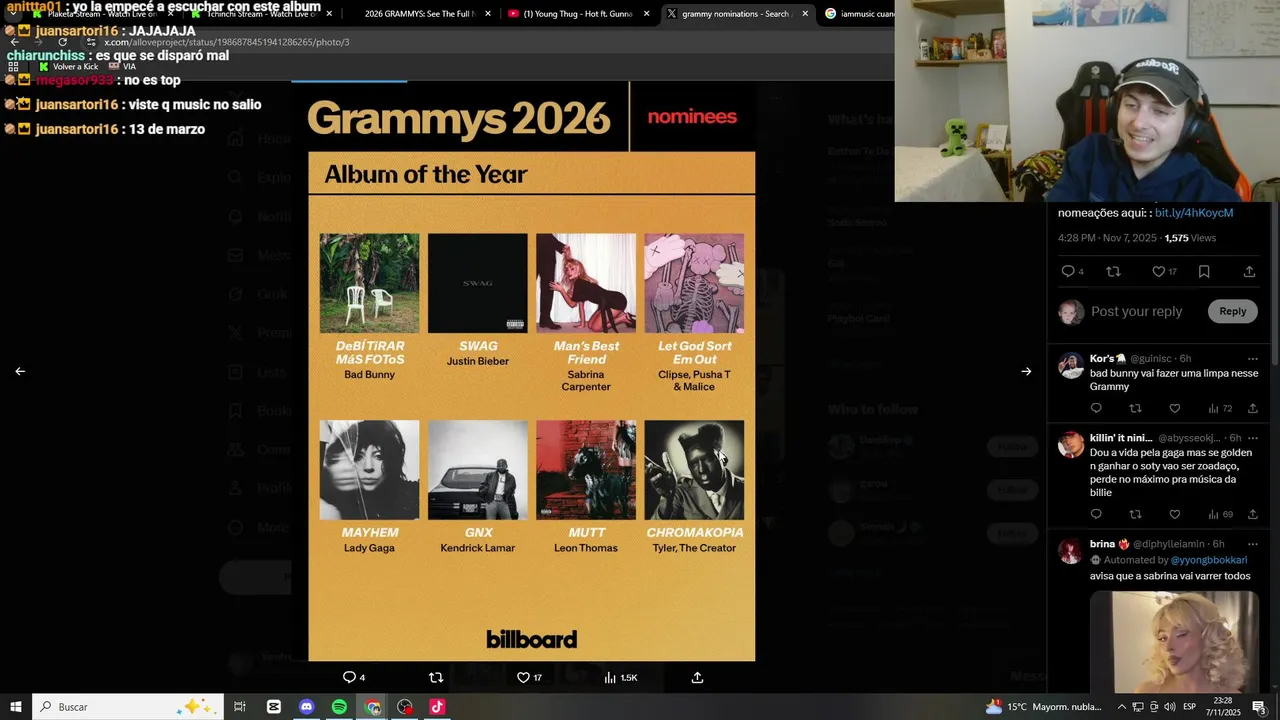Image resolution: width=1280 pixels, height=720 pixels.
Task: Switch the ESP input language indicator
Action: [x=1190, y=707]
